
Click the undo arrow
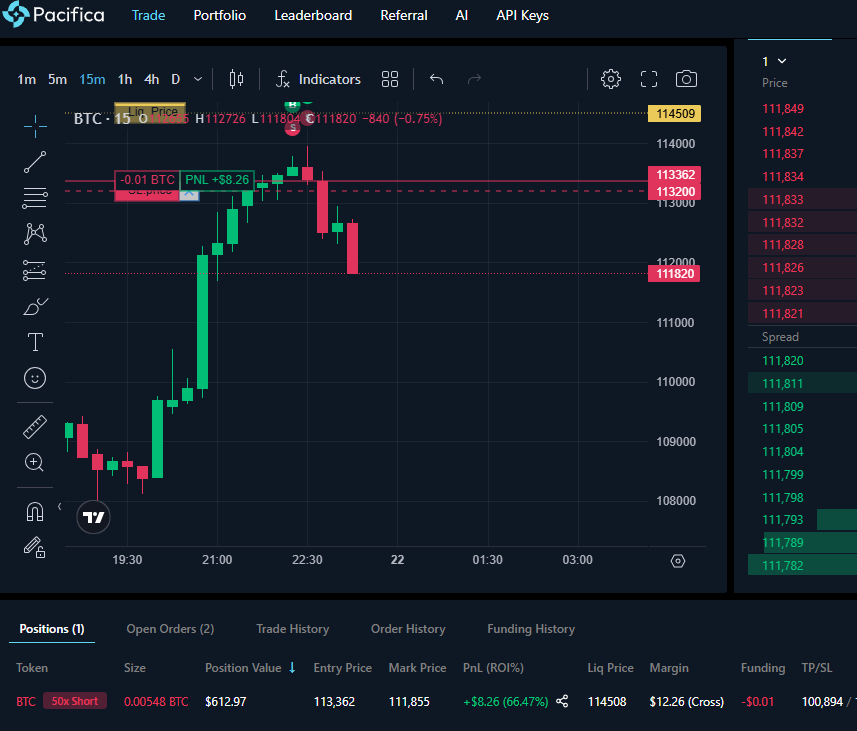click(x=436, y=79)
